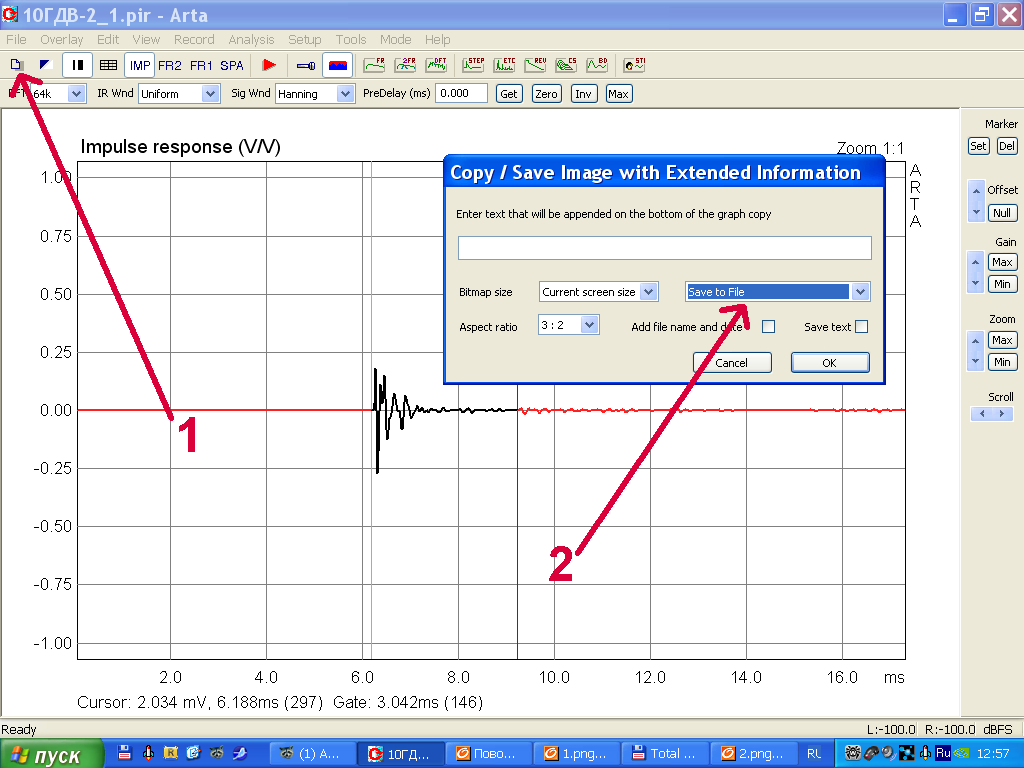
Task: Click the Marker Set button
Action: tap(978, 146)
